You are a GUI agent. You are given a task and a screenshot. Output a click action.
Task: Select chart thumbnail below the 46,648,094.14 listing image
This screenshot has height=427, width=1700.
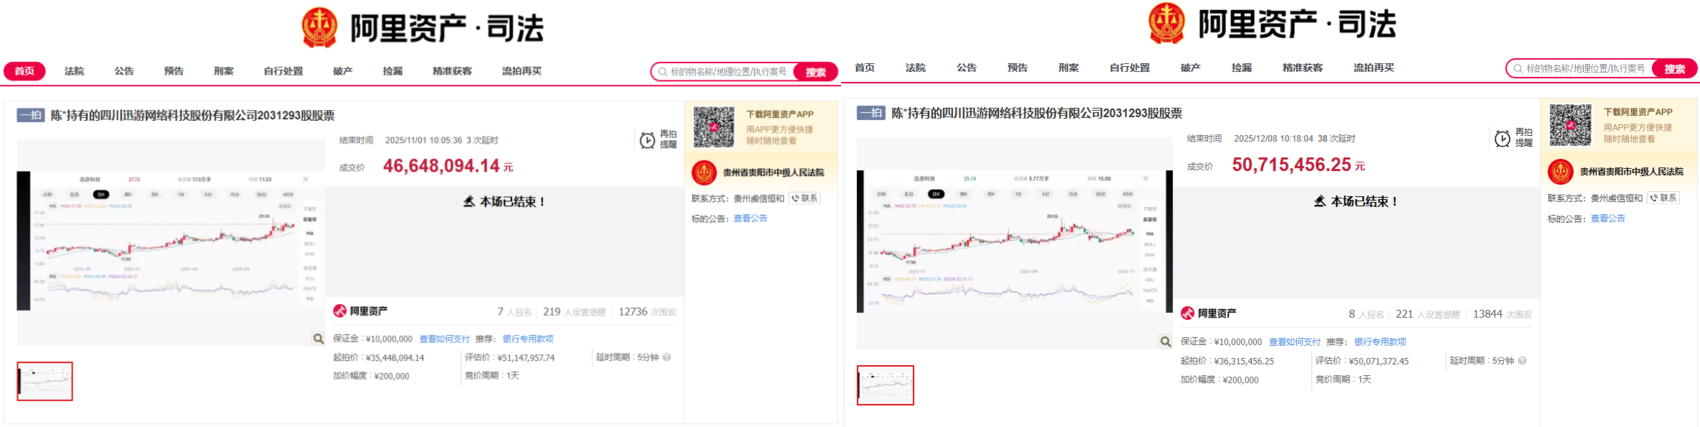coord(45,381)
